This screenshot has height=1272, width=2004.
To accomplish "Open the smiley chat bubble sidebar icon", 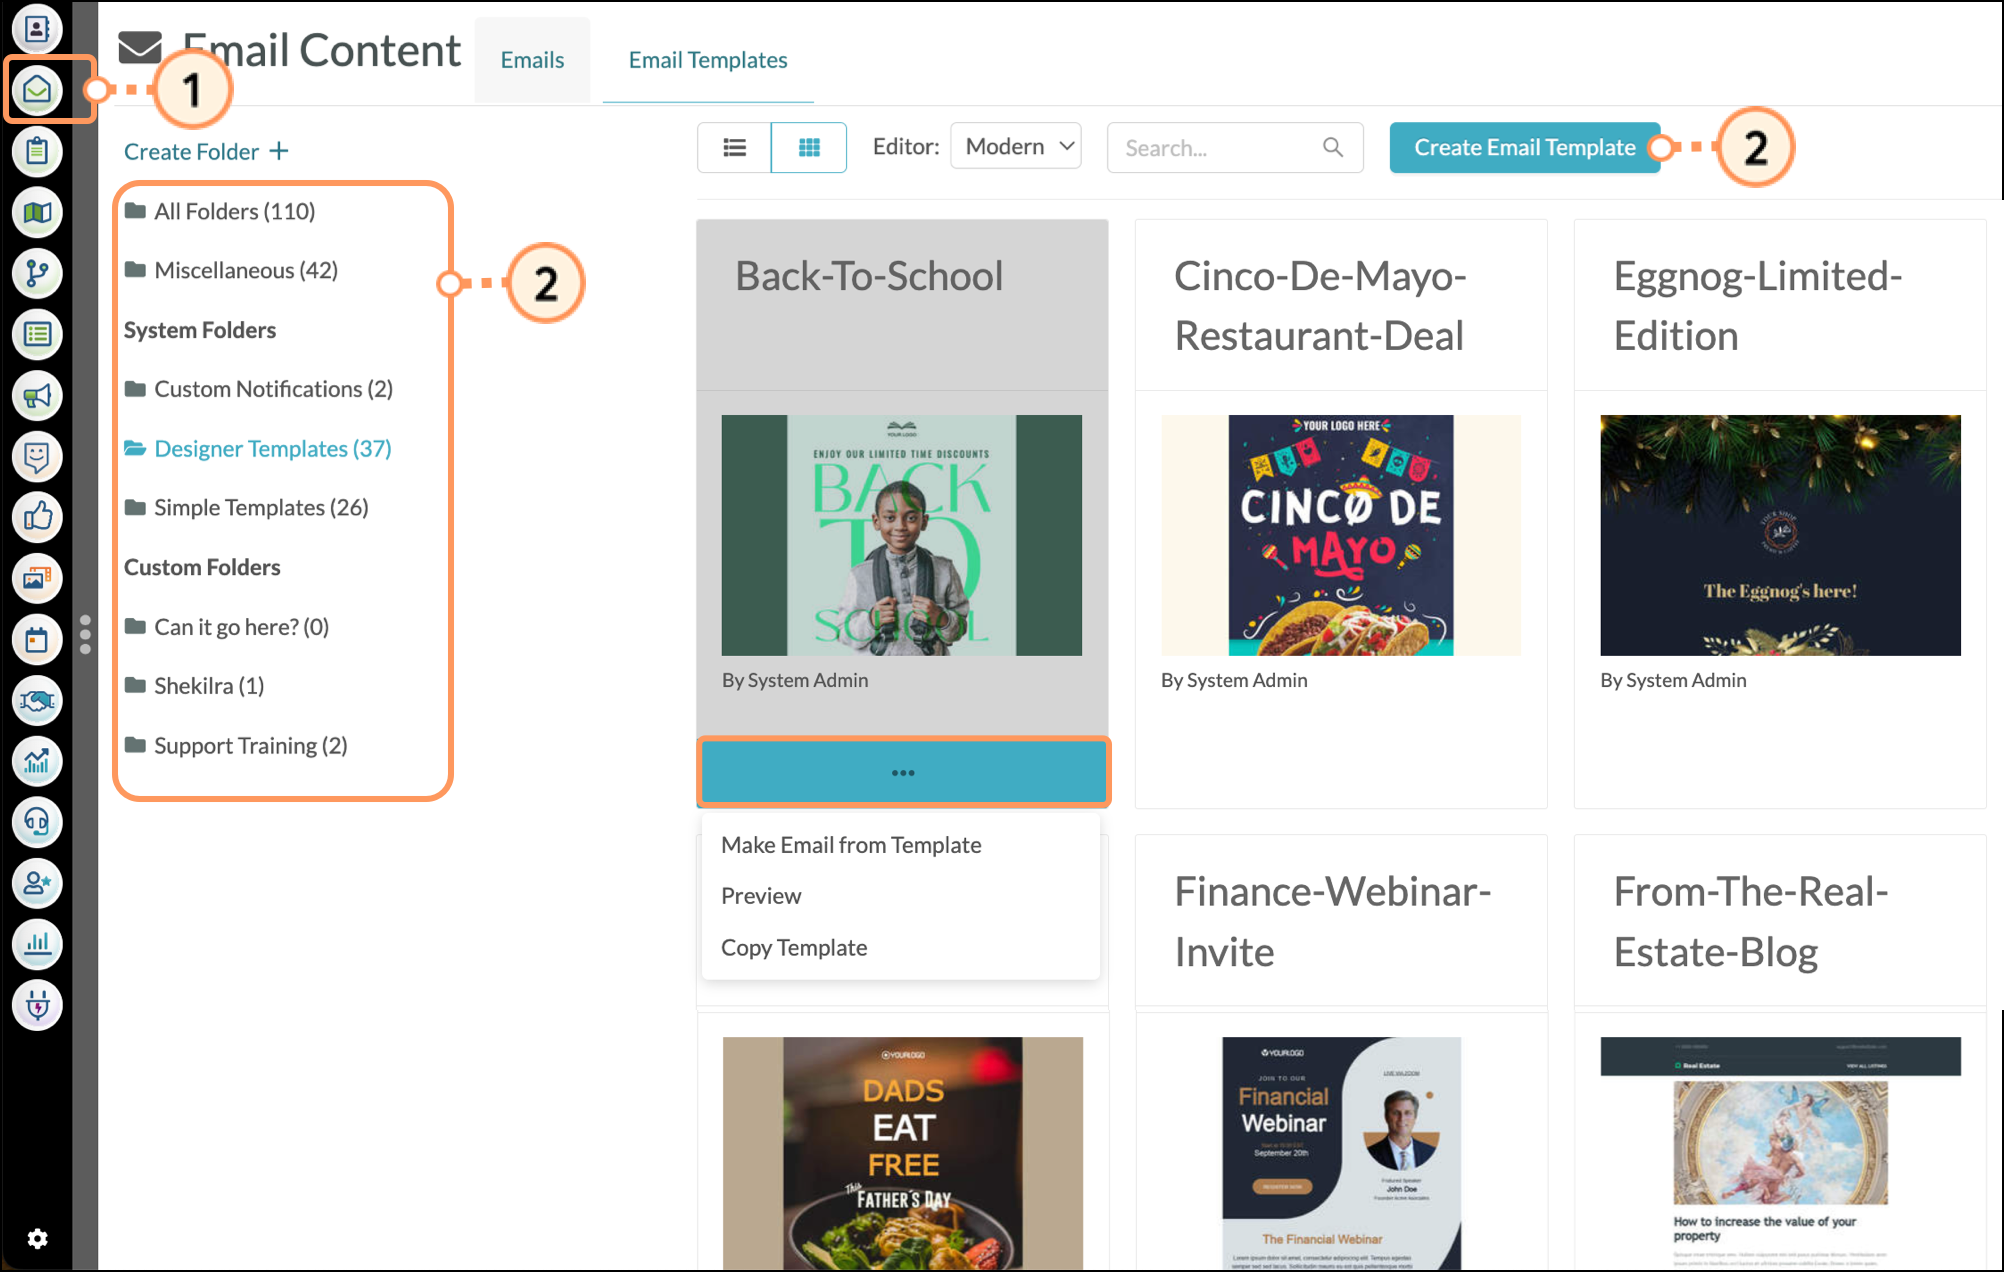I will tap(37, 457).
